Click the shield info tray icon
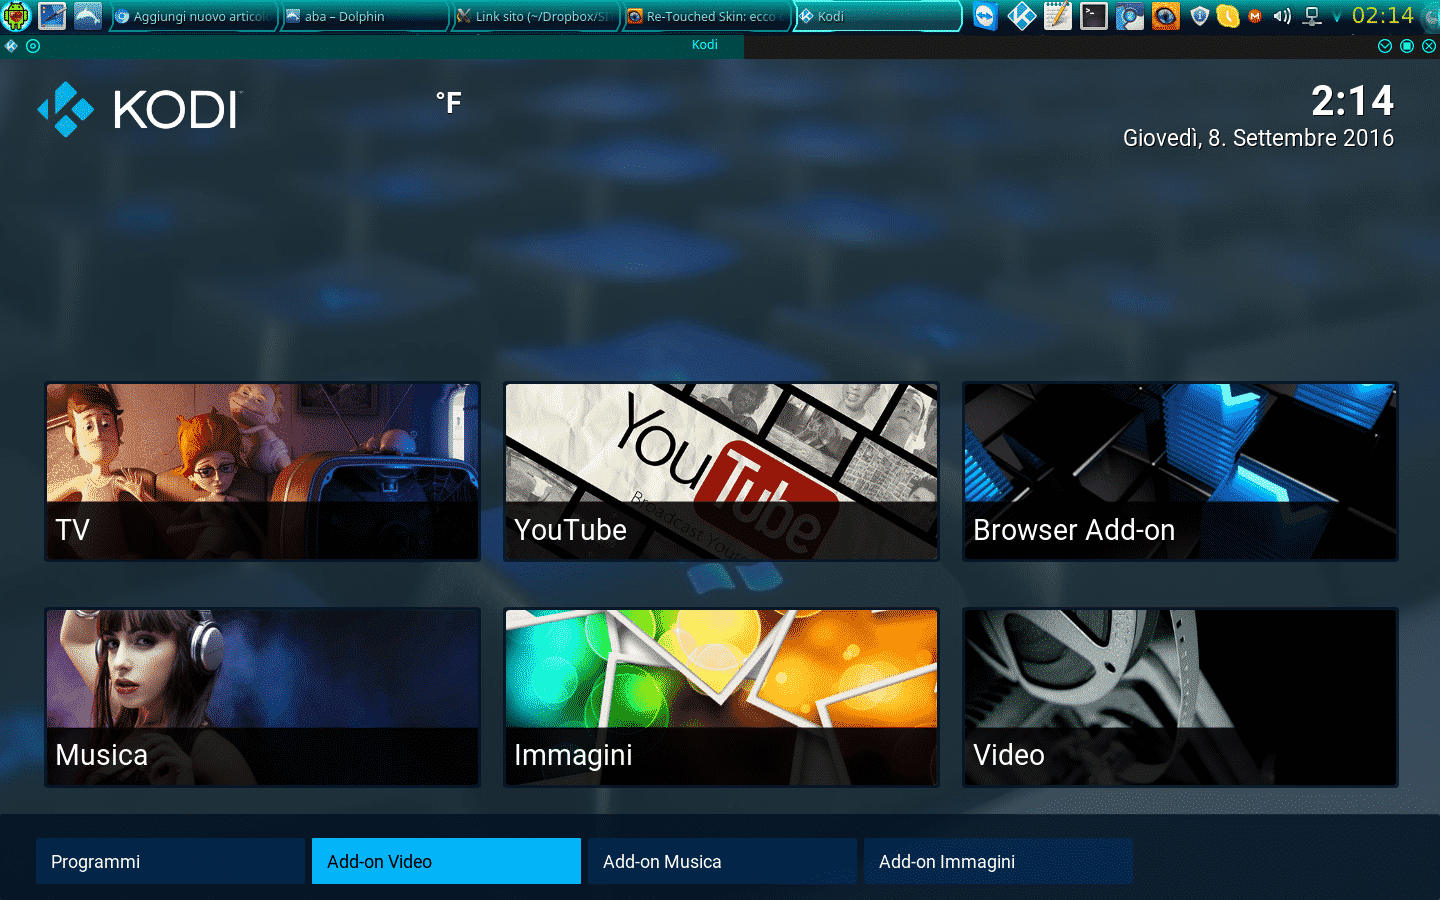The height and width of the screenshot is (900, 1440). (x=1200, y=16)
